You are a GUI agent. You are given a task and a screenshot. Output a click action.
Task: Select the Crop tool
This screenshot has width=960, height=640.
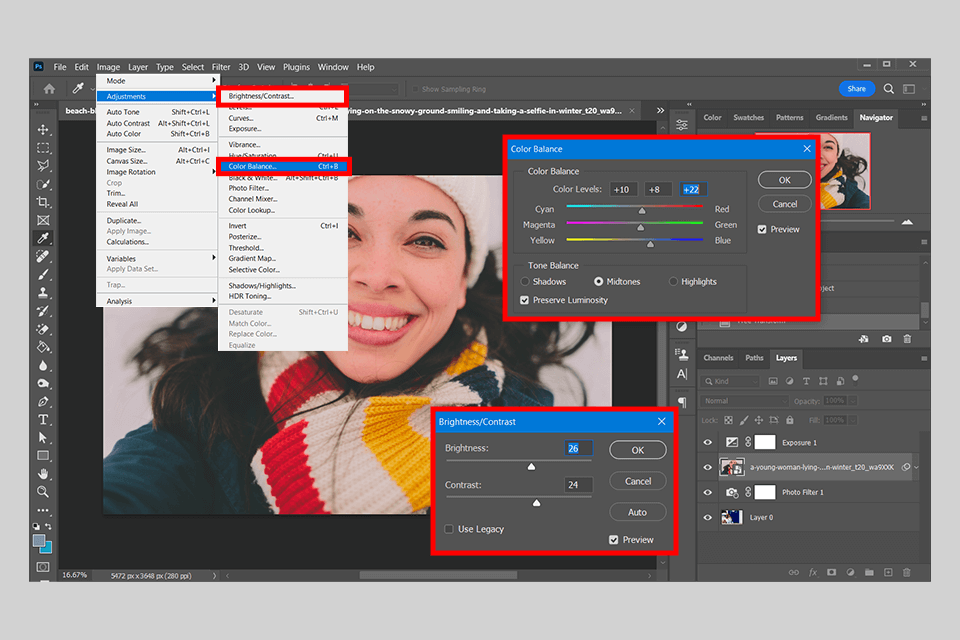[43, 202]
